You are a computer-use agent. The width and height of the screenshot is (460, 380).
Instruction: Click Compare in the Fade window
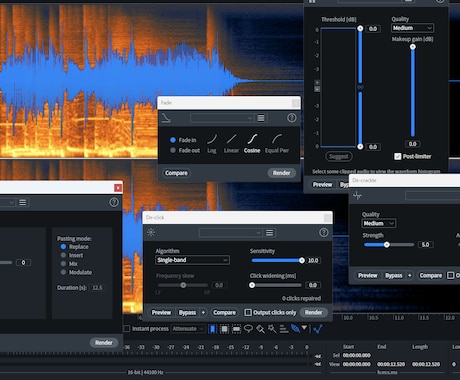coord(176,173)
